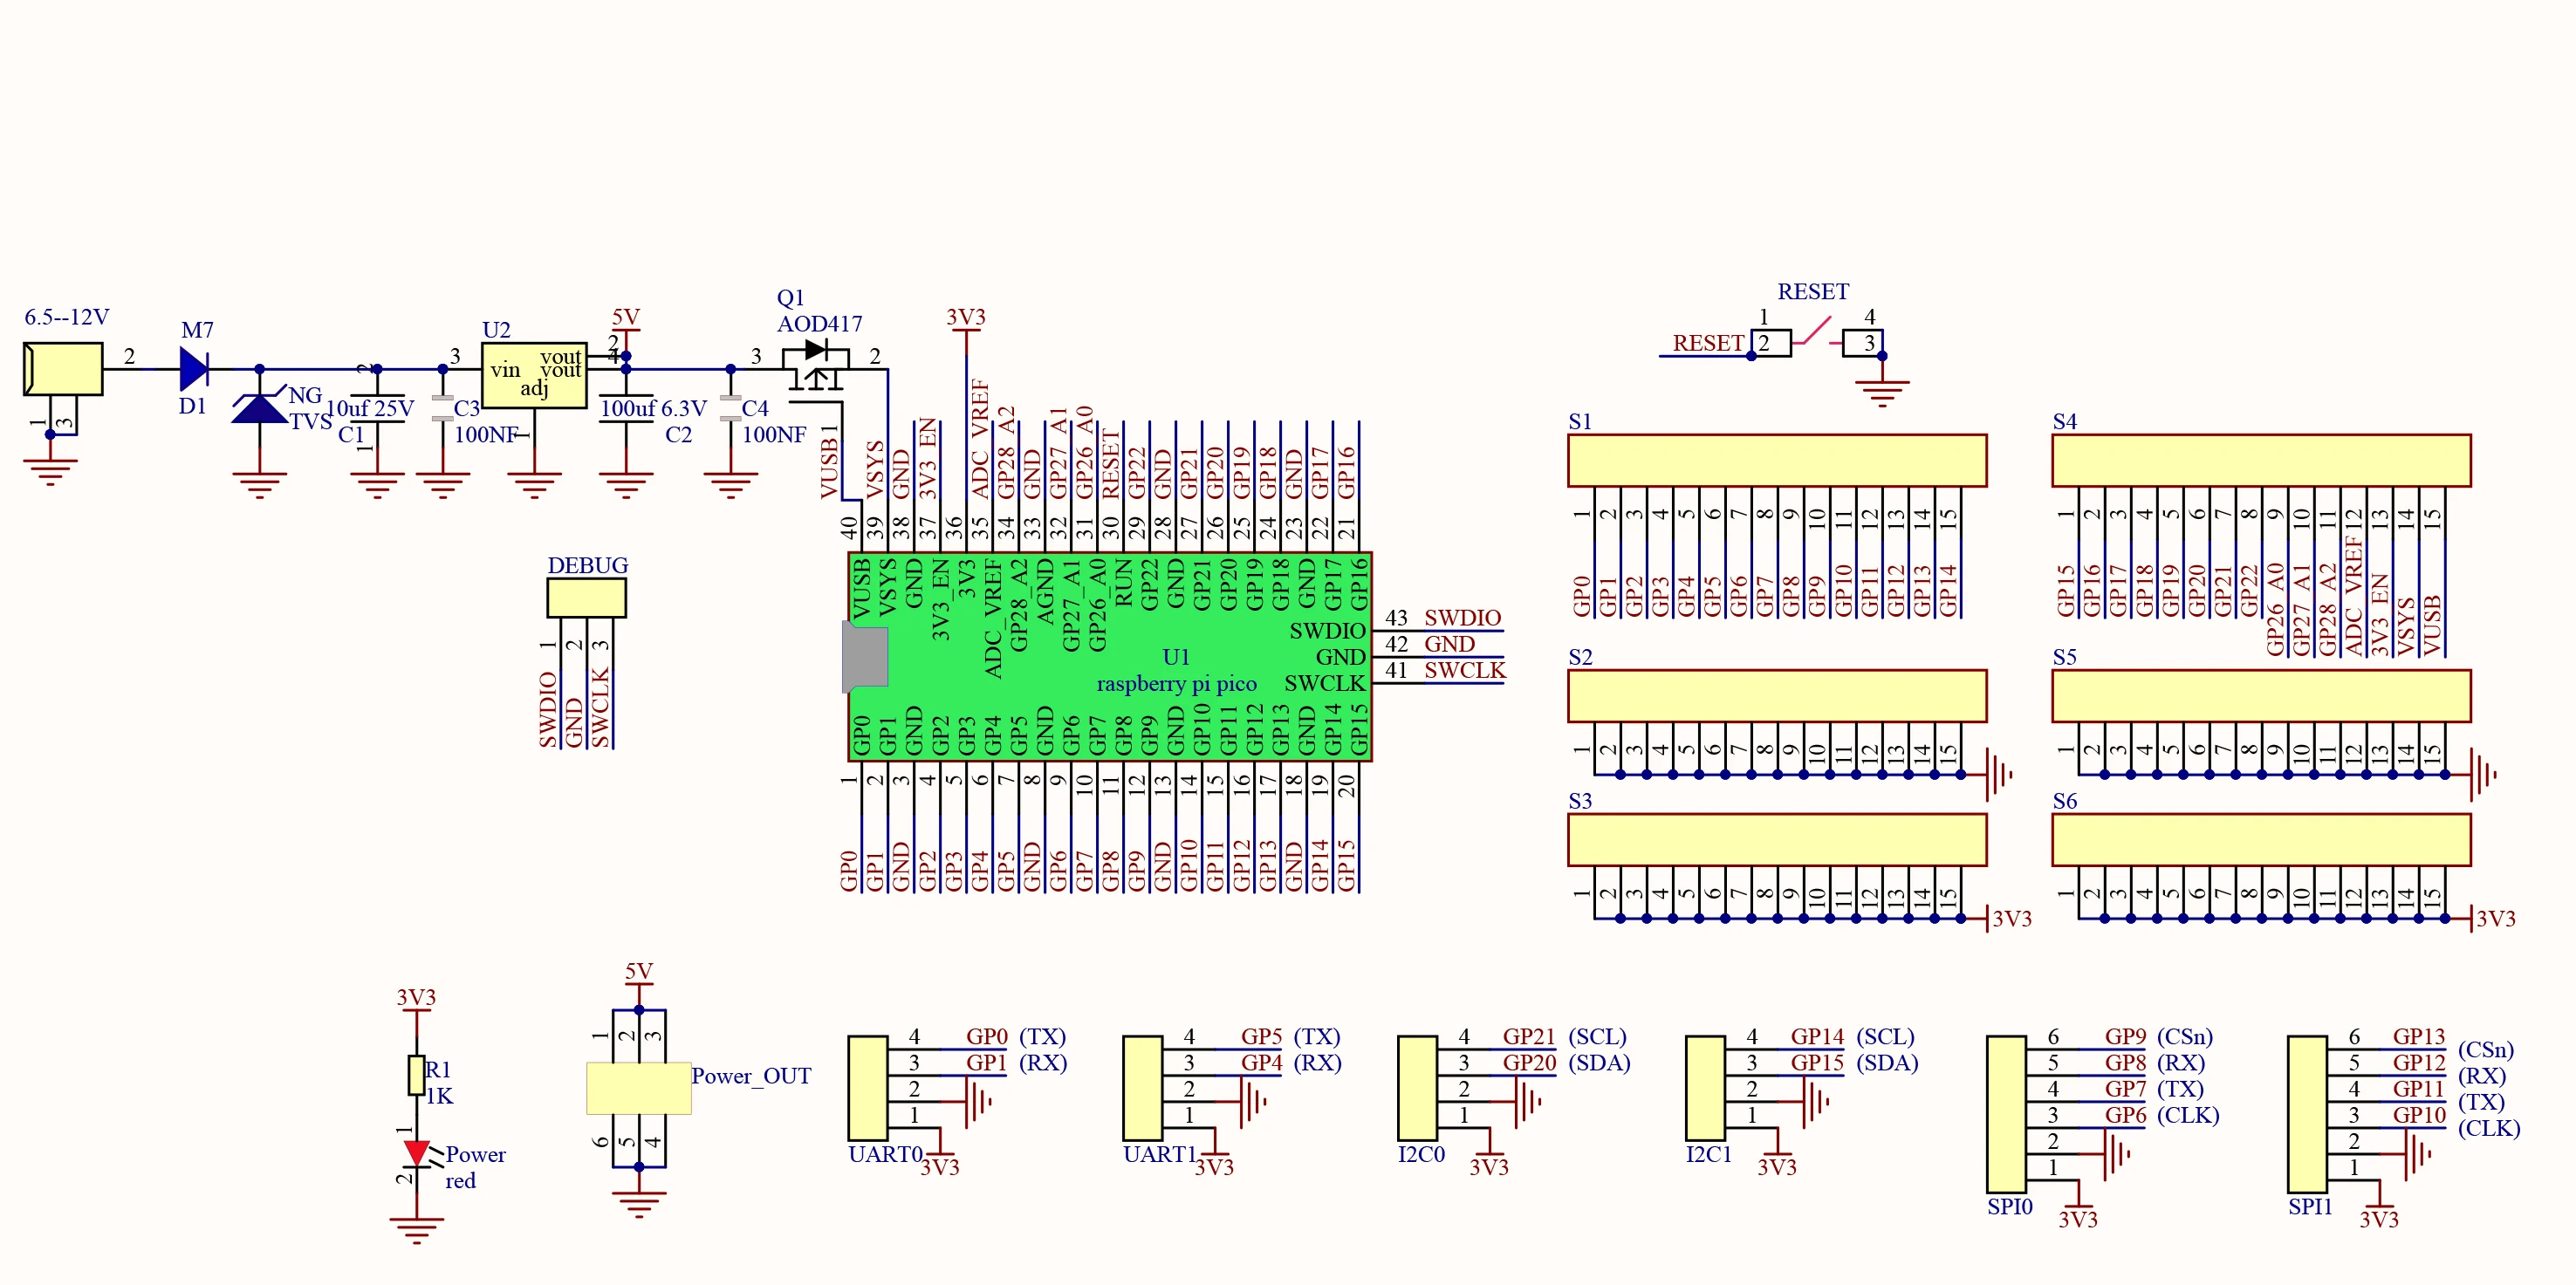The image size is (2576, 1285).
Task: Select the R1 1K resistor
Action: (416, 1075)
